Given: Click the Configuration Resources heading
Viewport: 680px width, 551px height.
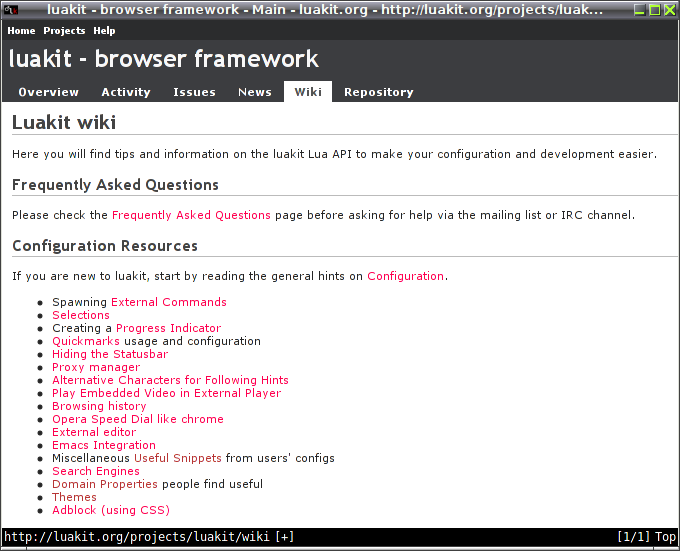Looking at the screenshot, I should click(105, 246).
